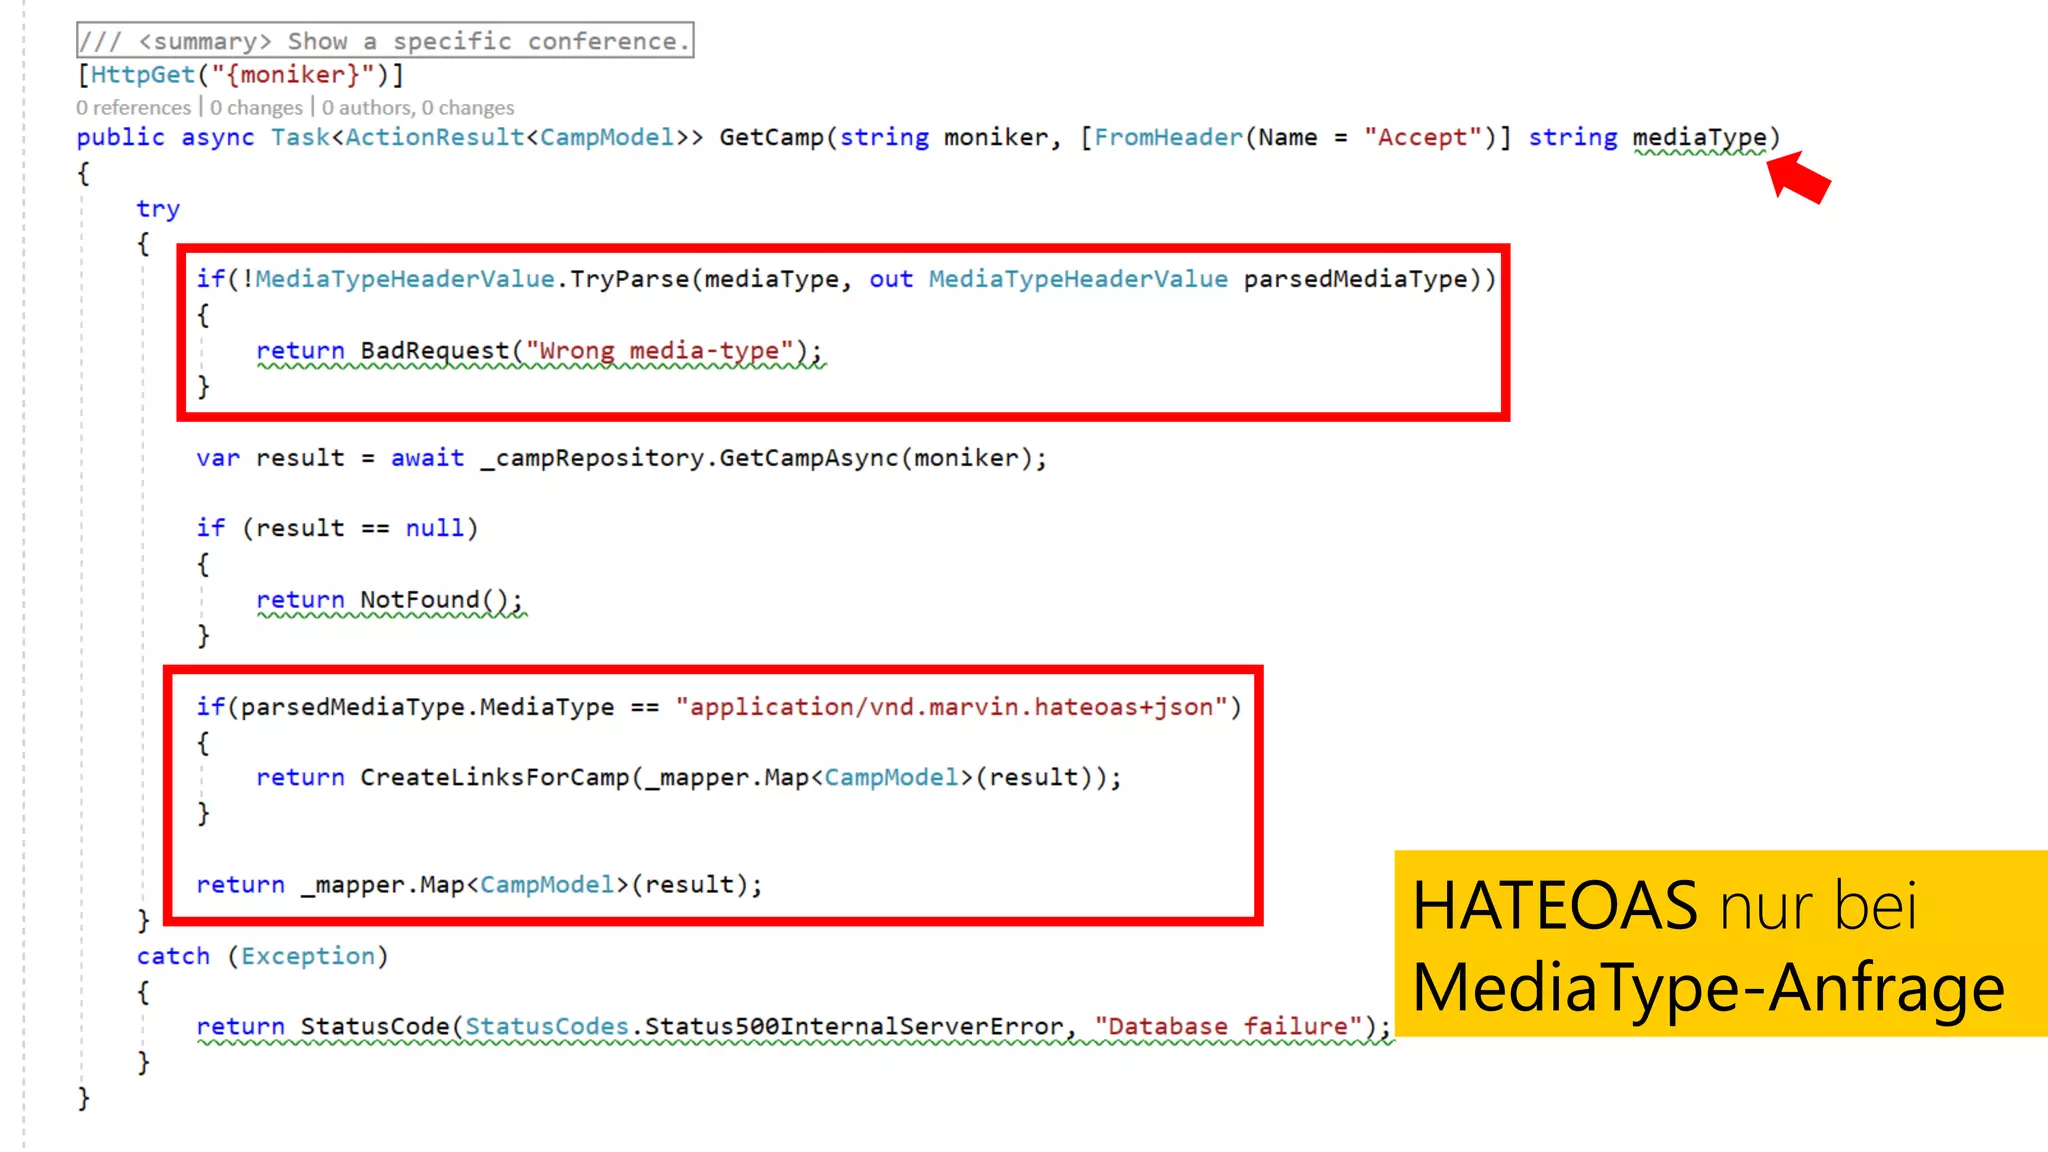Click the try keyword
This screenshot has width=2048, height=1152.
[x=158, y=209]
